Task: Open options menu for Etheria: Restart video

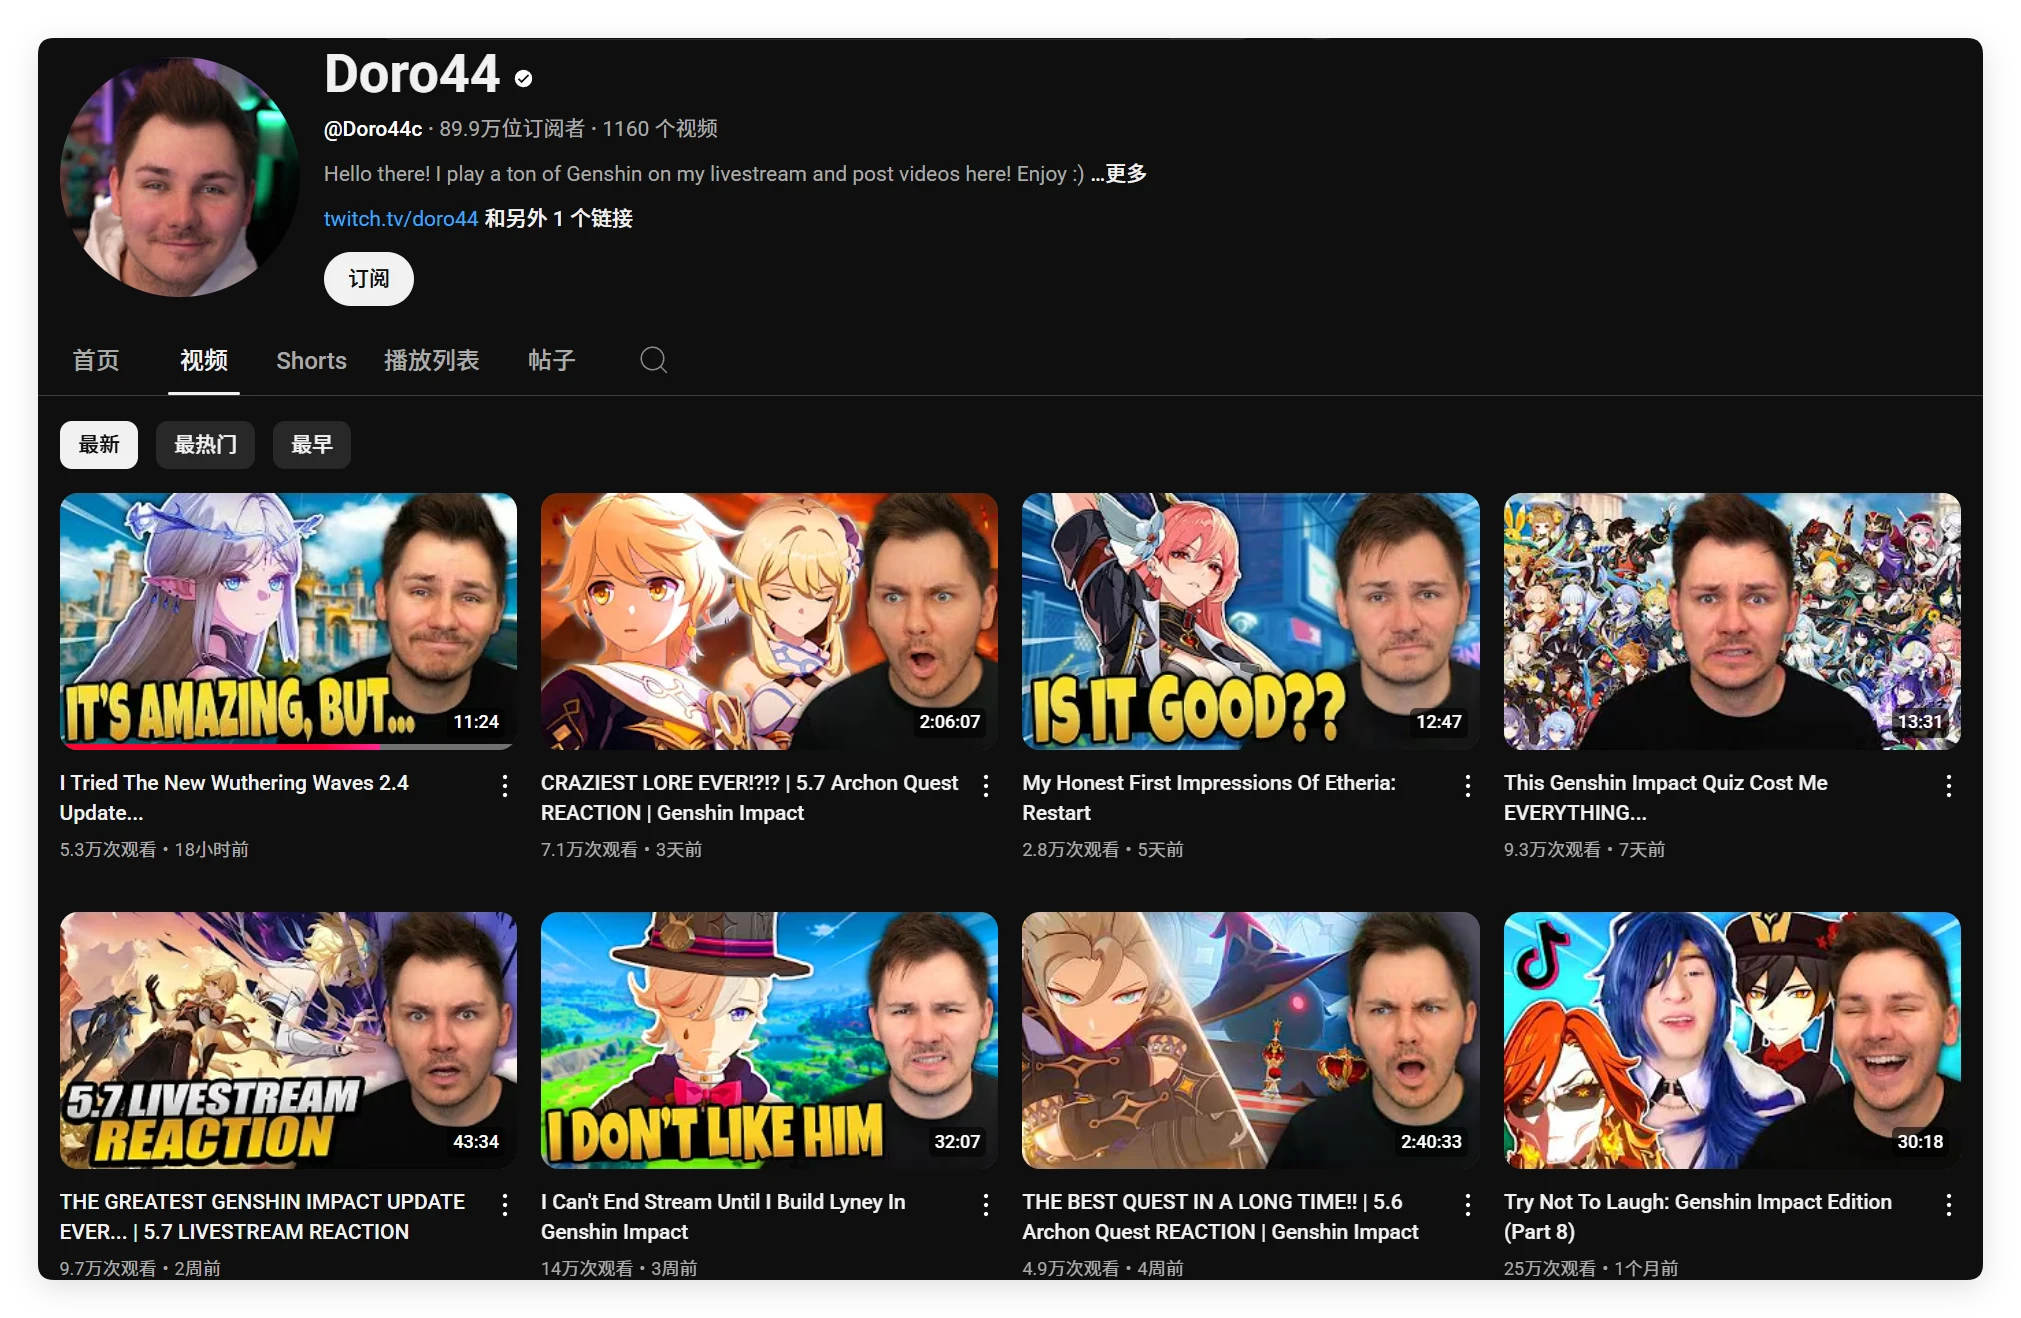Action: tap(1467, 786)
